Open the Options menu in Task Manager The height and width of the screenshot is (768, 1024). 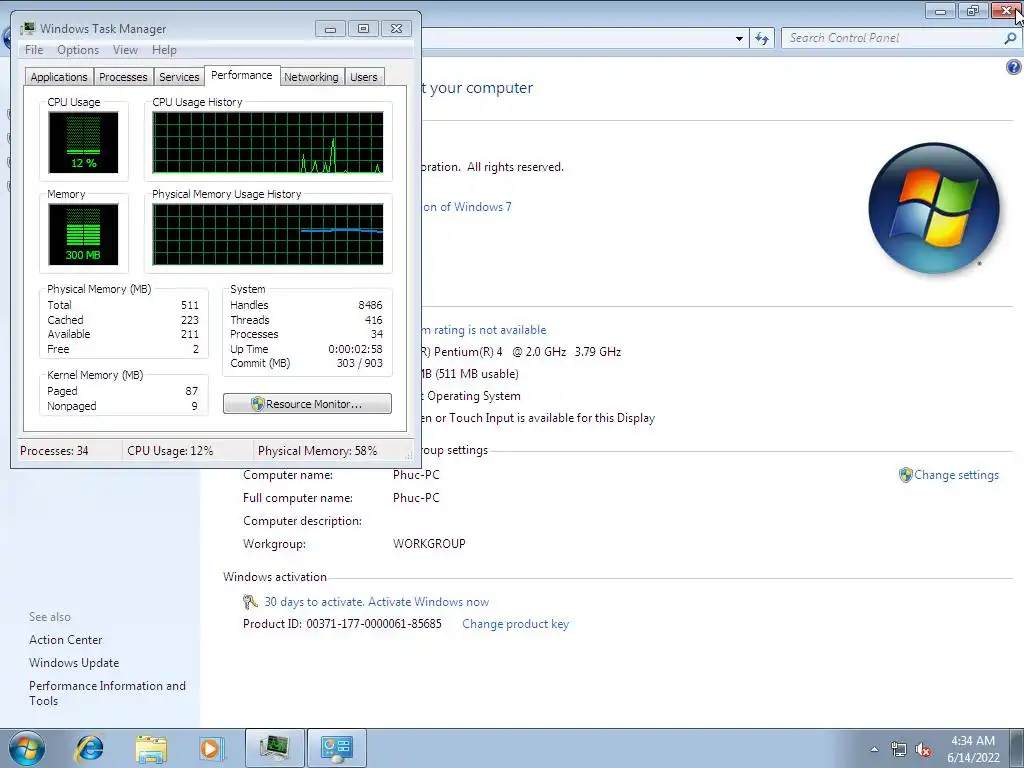(x=78, y=50)
